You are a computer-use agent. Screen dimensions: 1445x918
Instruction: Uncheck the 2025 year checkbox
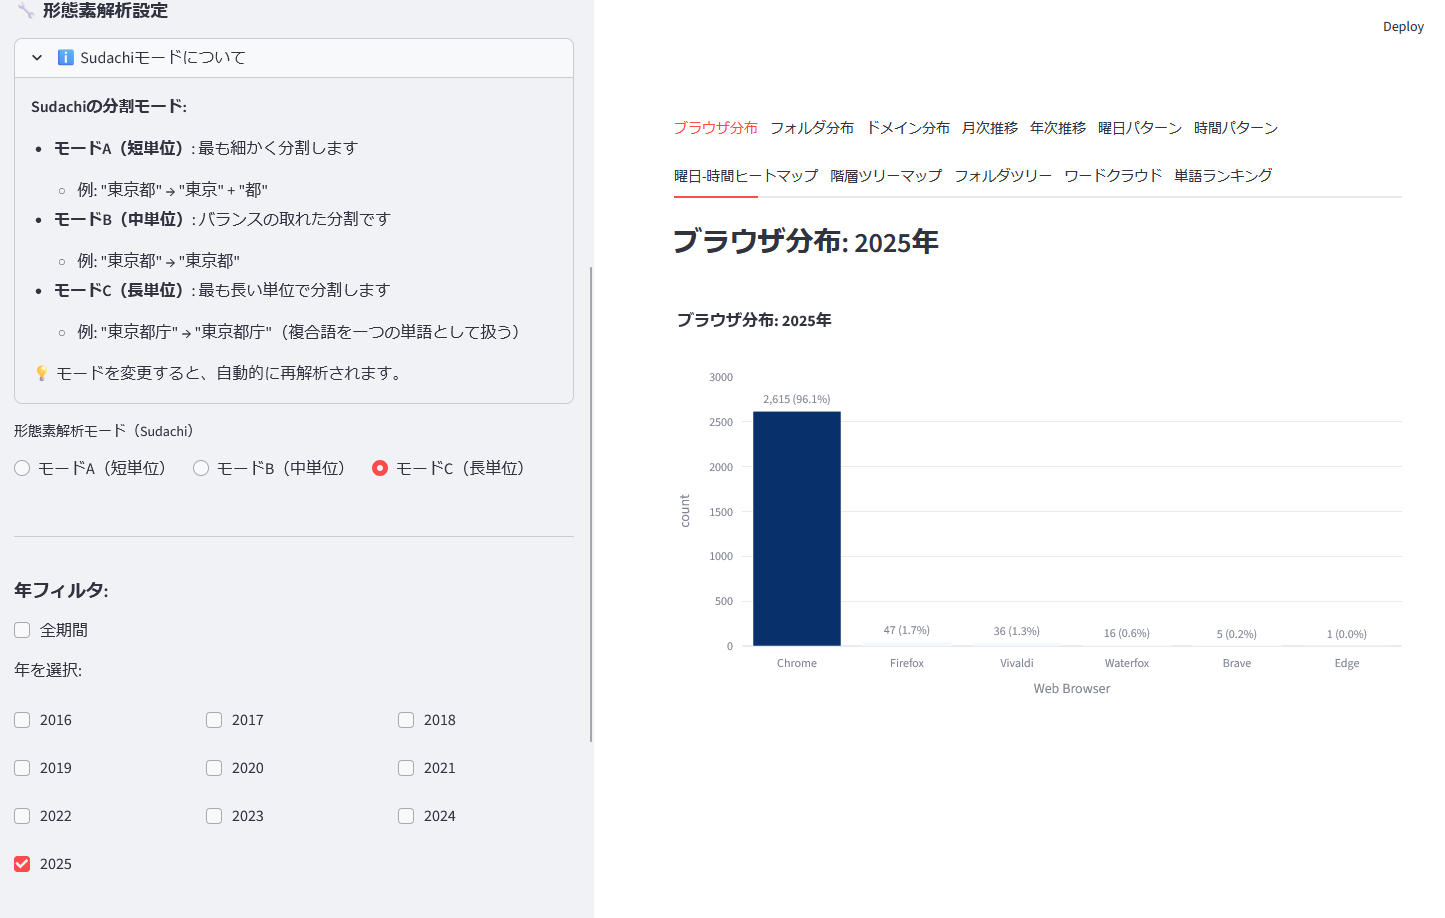(22, 863)
